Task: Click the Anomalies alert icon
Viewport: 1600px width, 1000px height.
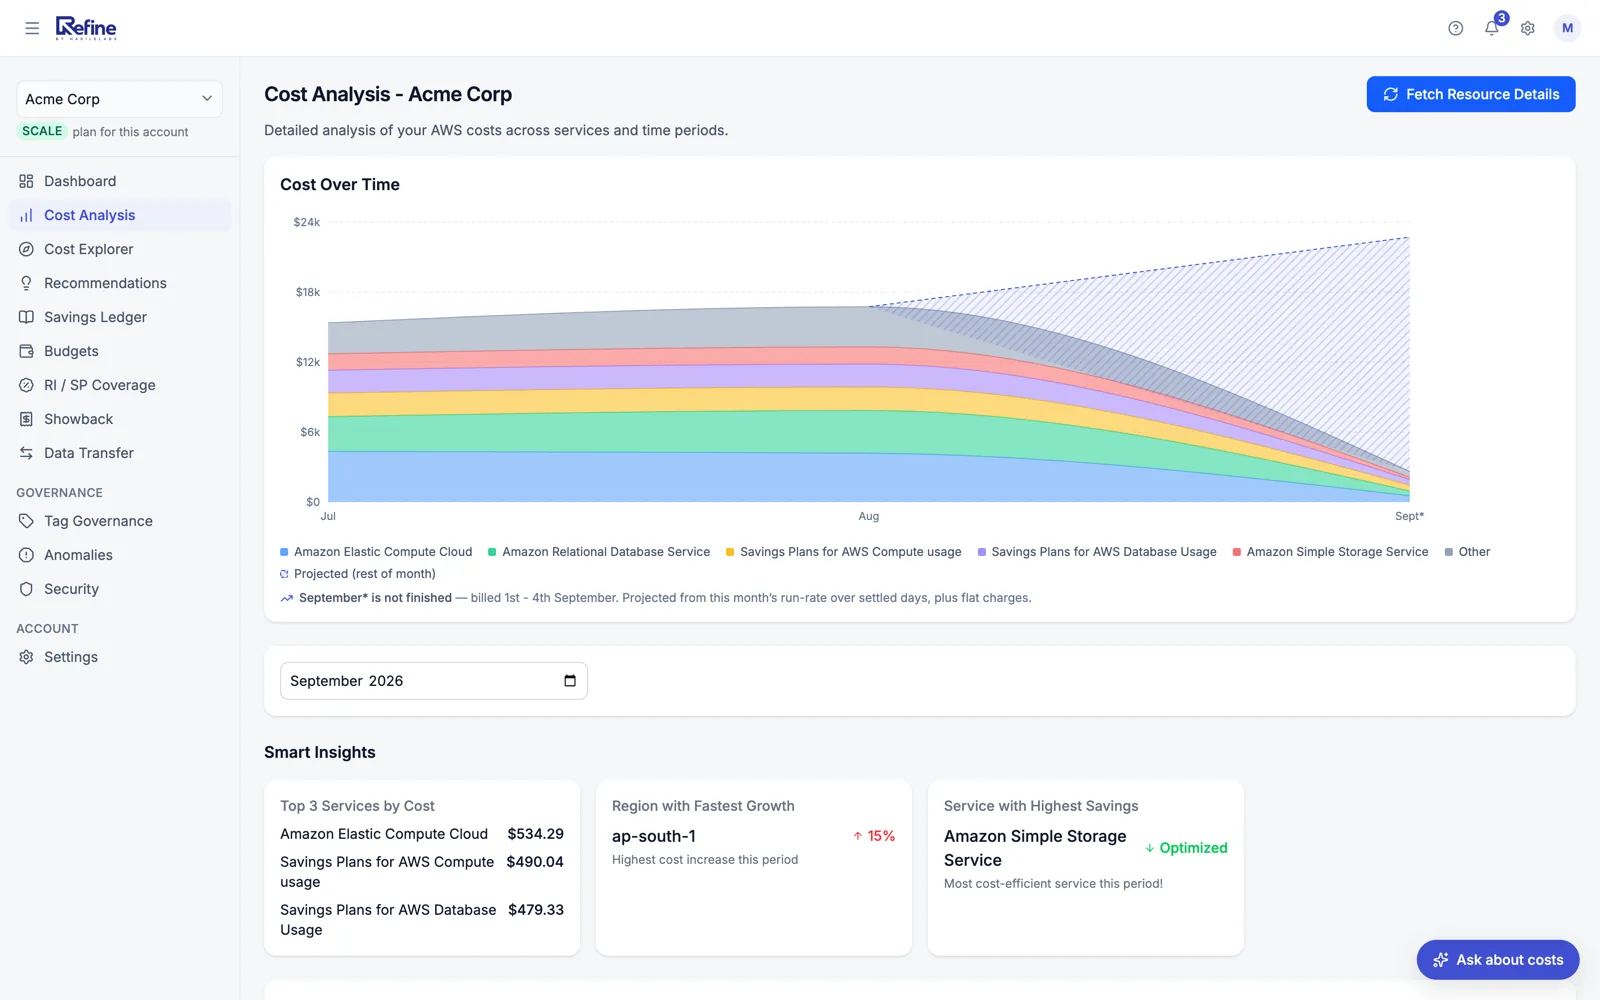Action: tap(26, 555)
